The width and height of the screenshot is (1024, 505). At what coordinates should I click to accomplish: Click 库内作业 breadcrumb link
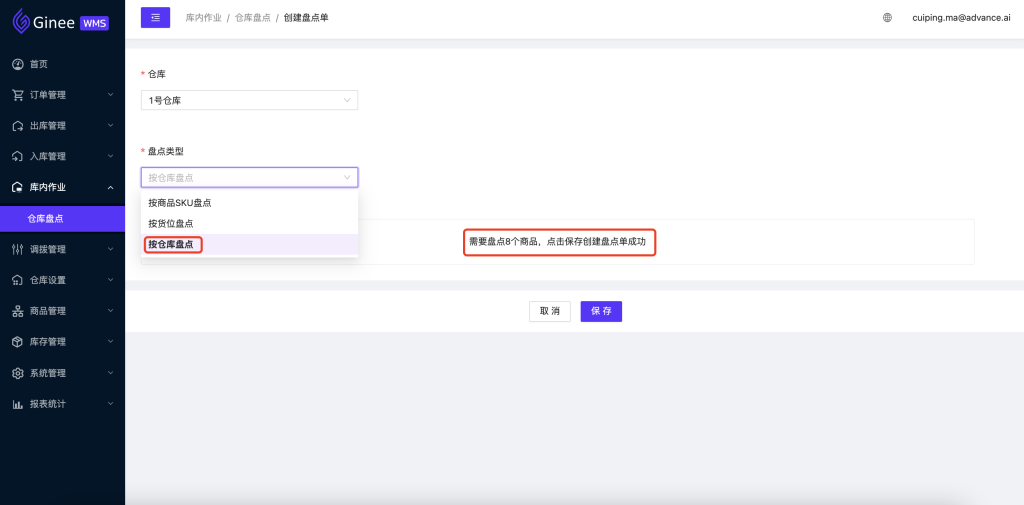[x=204, y=18]
